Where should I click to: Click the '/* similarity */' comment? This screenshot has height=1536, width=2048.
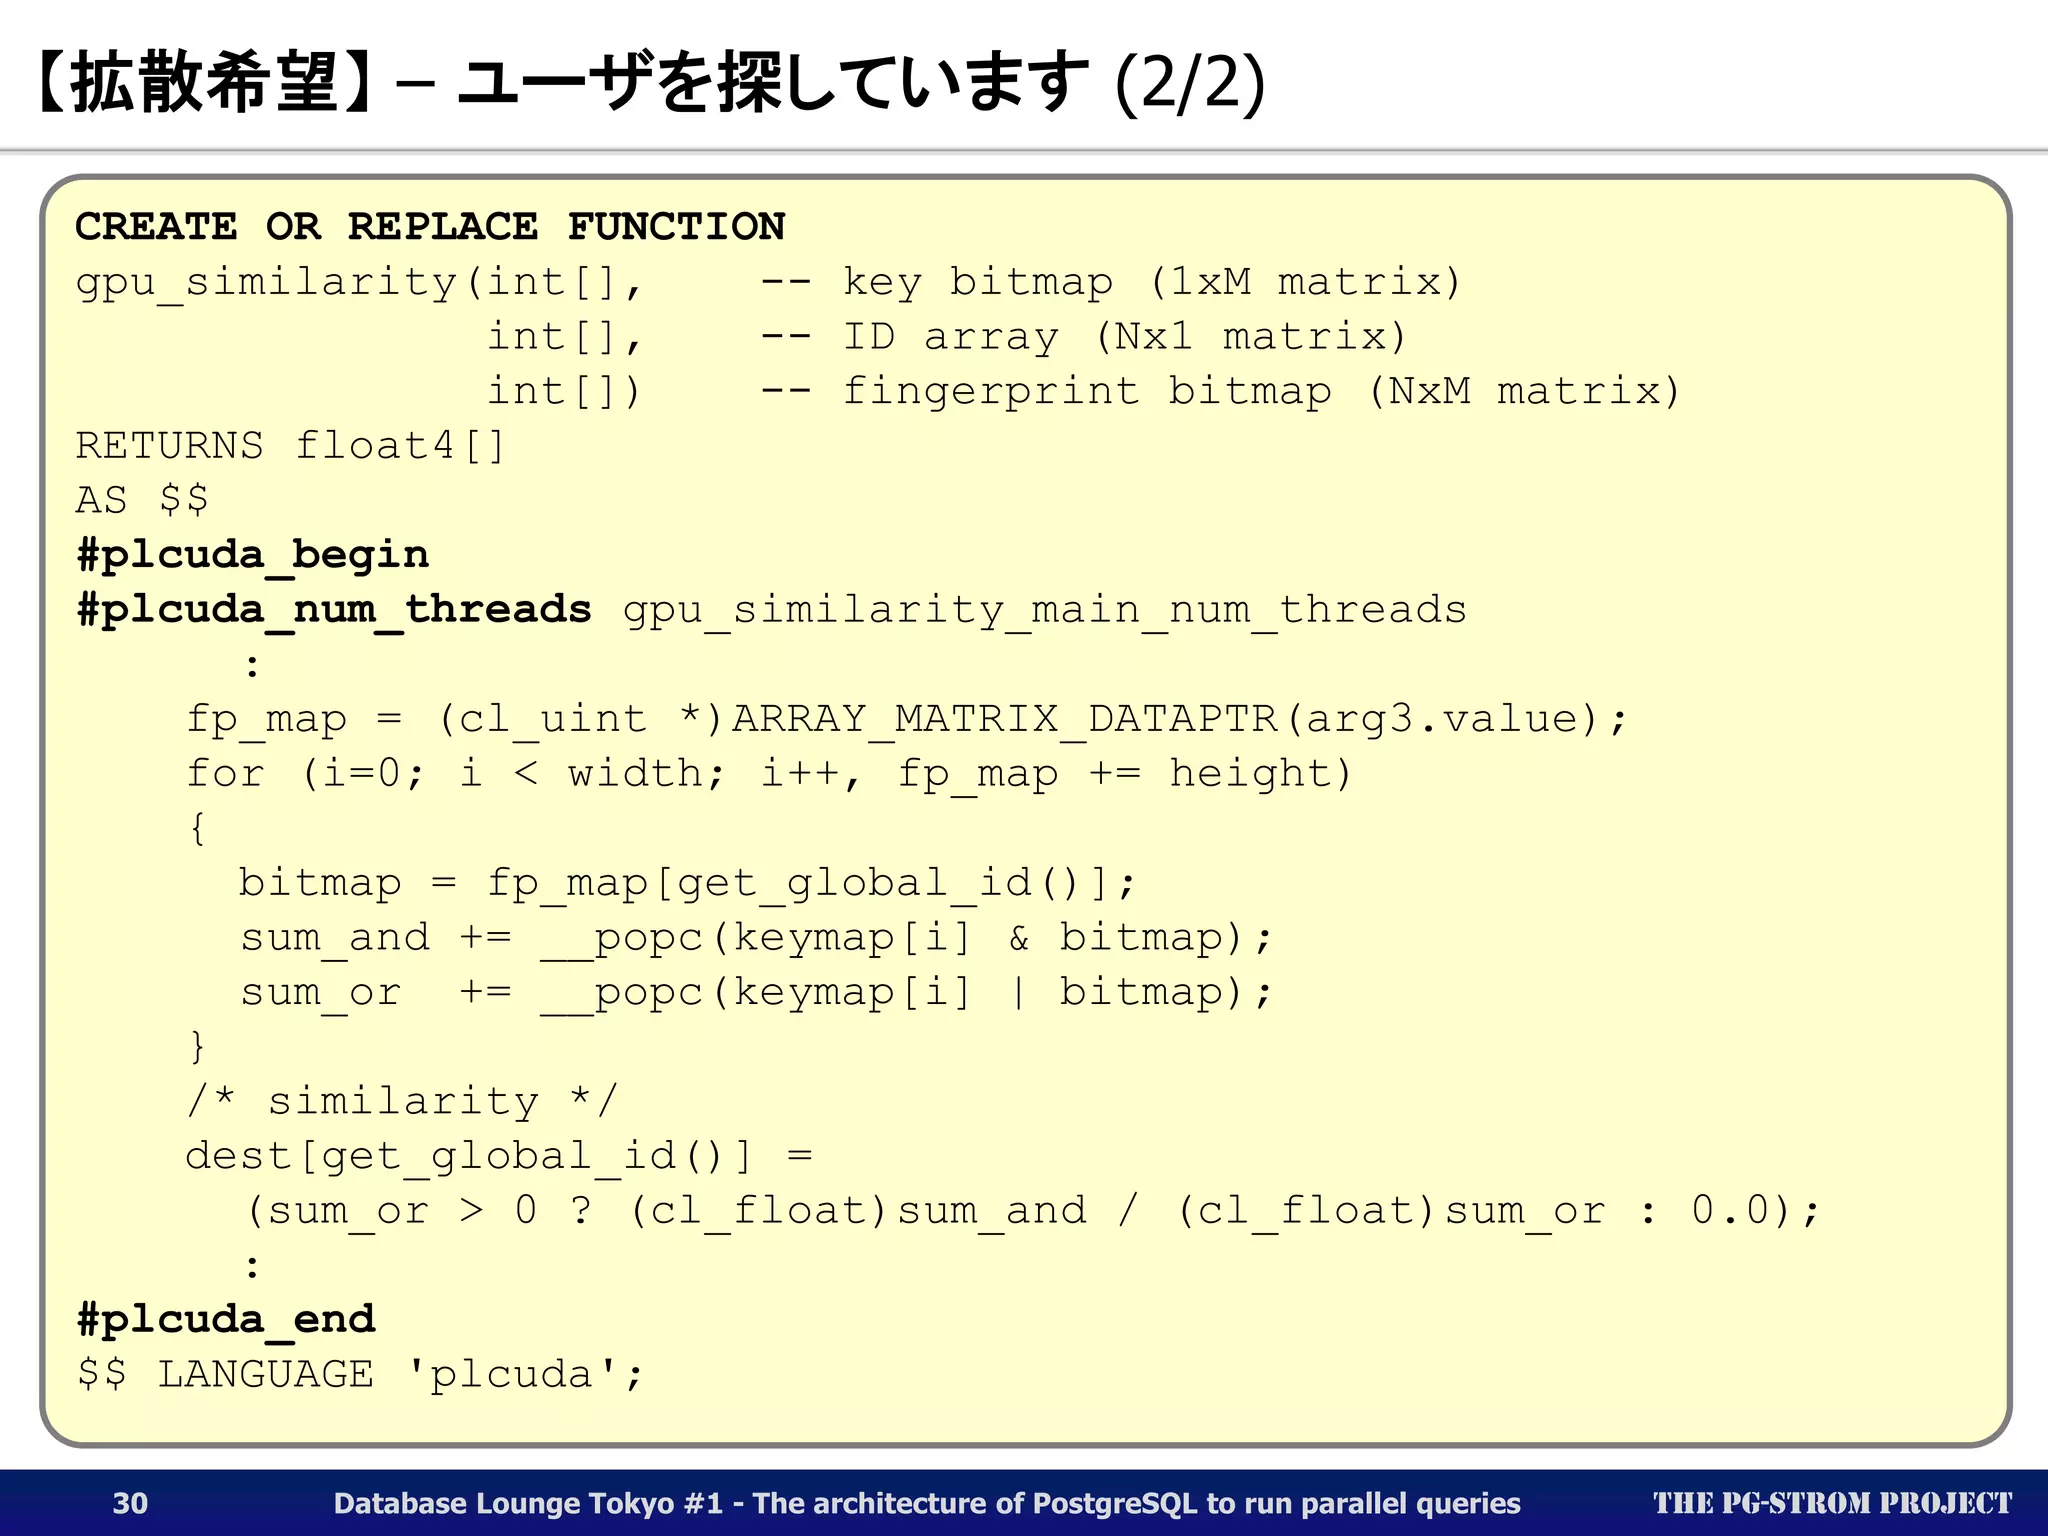[x=403, y=1102]
